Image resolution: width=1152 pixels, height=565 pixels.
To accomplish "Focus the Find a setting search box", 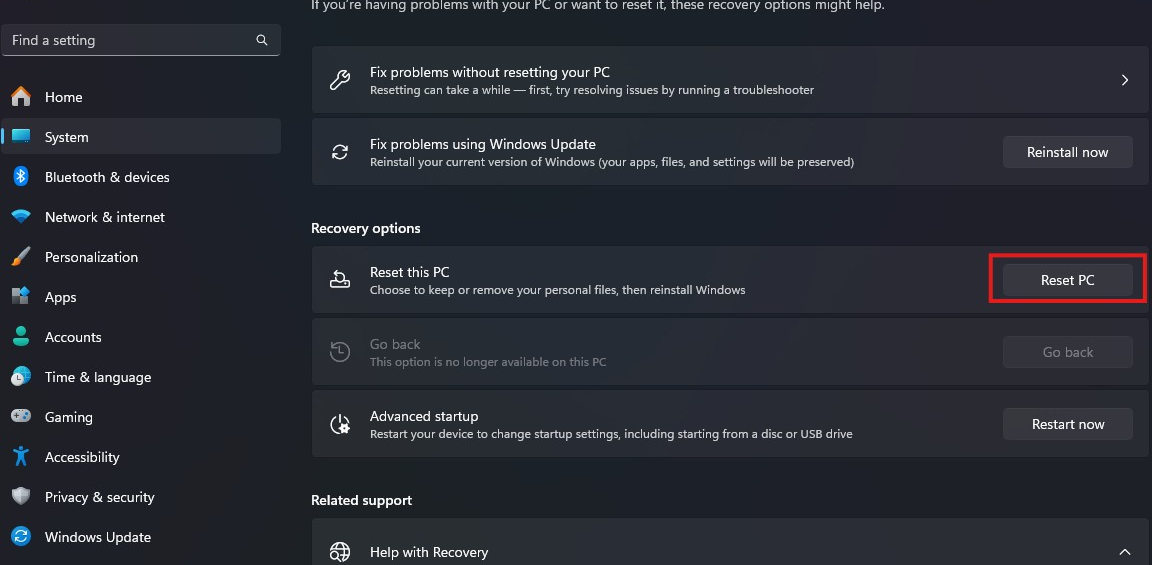I will coord(130,40).
